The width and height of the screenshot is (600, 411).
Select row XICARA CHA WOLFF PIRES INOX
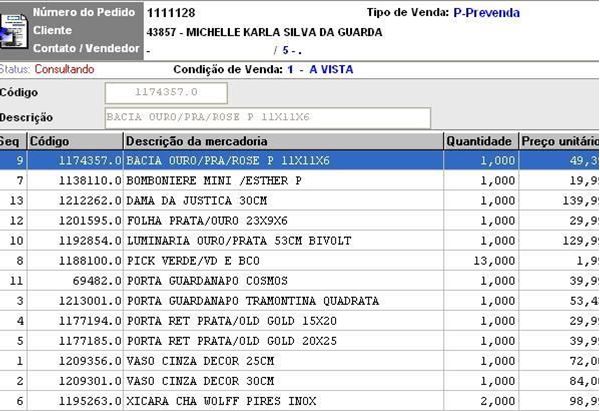coord(300,401)
